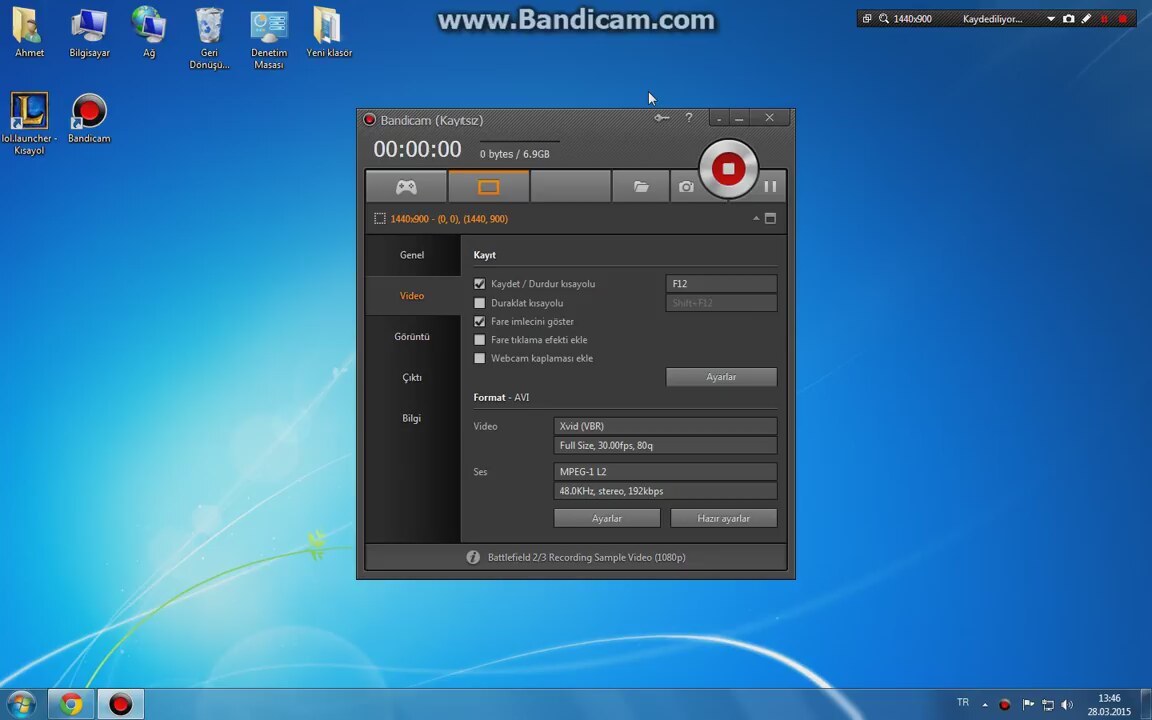
Task: Toggle fullscreen target window icon
Action: 770,218
